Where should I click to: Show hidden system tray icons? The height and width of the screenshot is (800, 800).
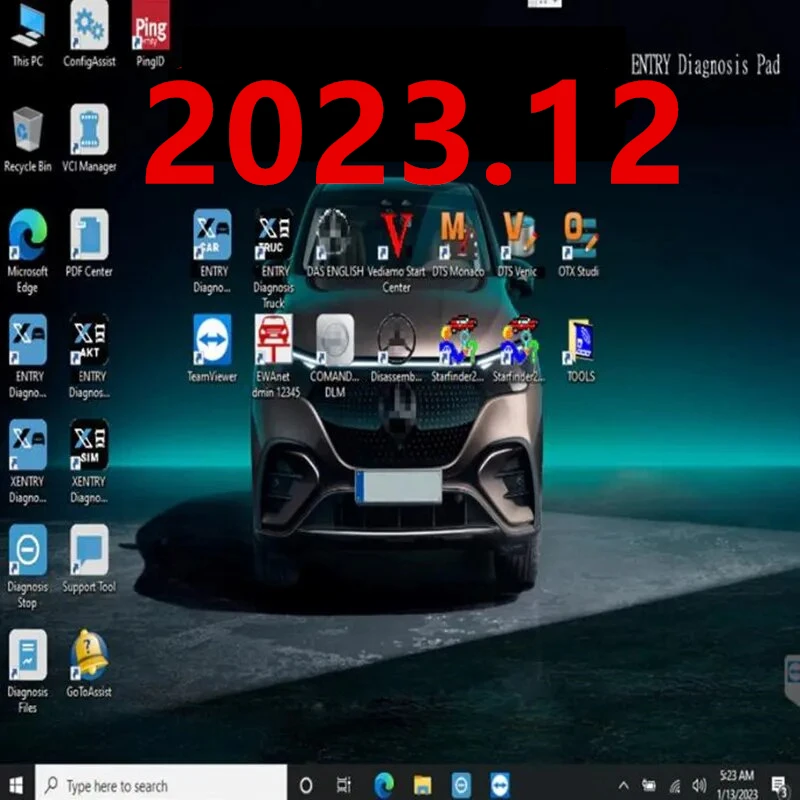tap(623, 785)
